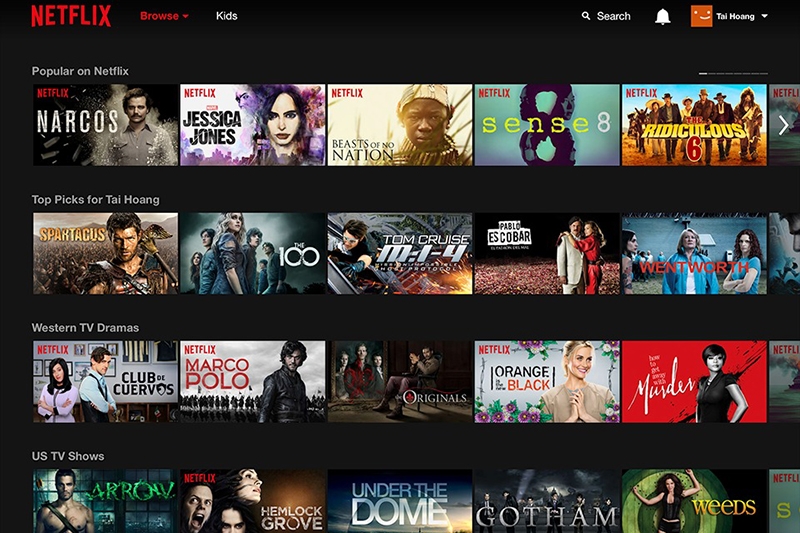800x533 pixels.
Task: Open How to Get Away with Murder thumbnail
Action: pos(694,382)
